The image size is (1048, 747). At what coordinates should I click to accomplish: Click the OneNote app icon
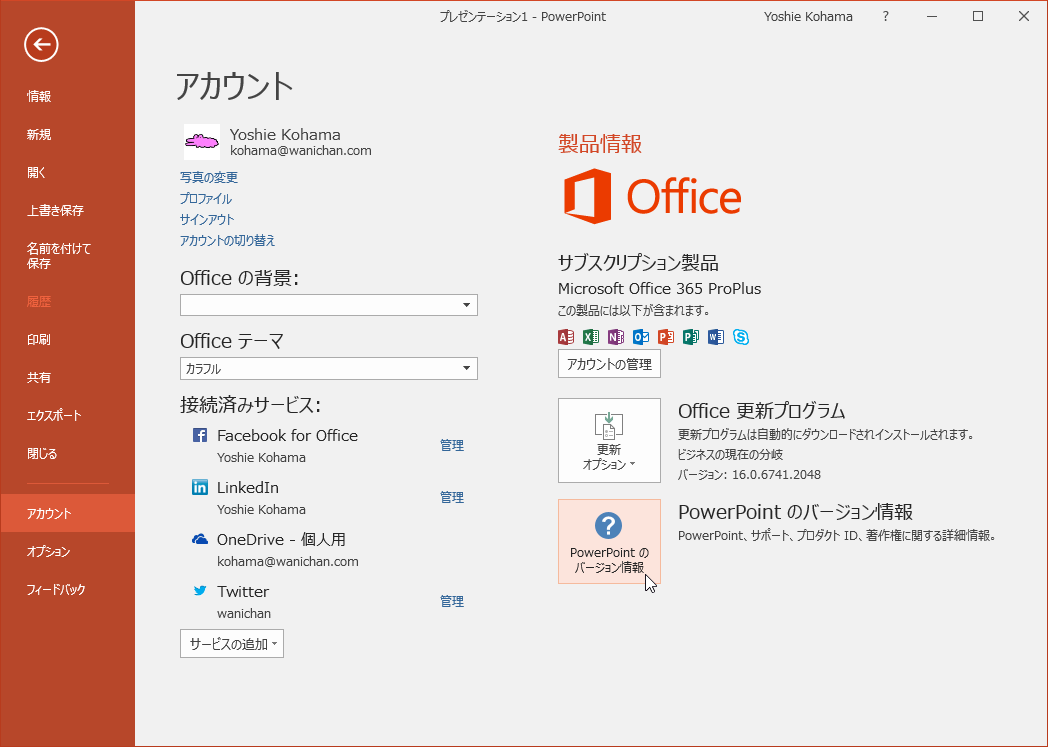pos(616,337)
